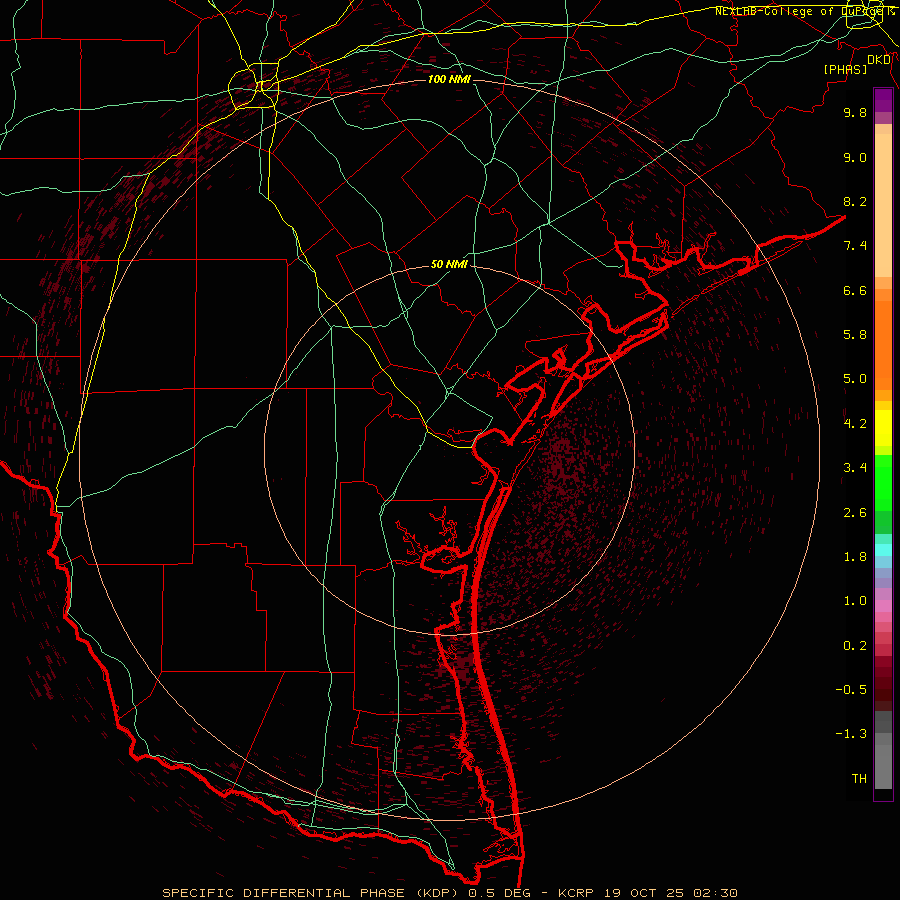The width and height of the screenshot is (900, 900).
Task: Click the "50 NMI" range ring label
Action: tap(449, 264)
